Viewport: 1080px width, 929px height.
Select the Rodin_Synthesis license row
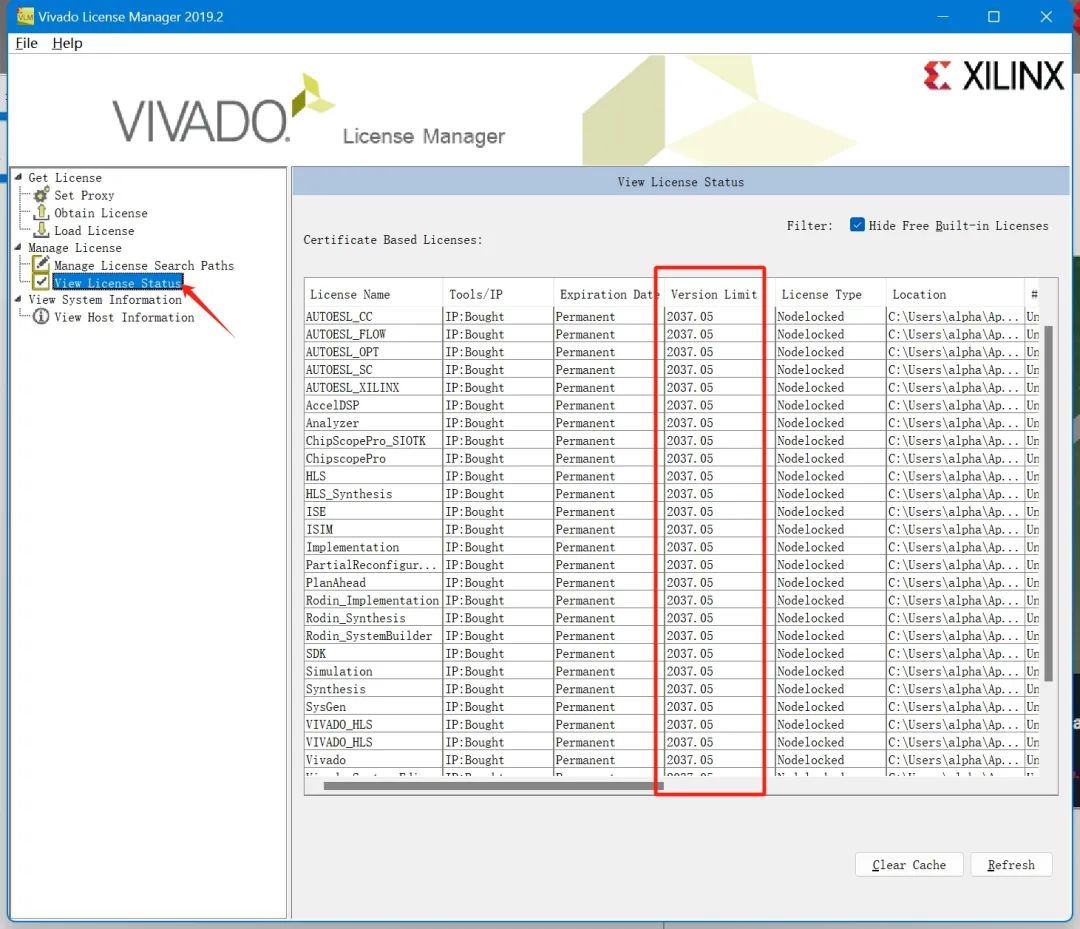pyautogui.click(x=672, y=618)
